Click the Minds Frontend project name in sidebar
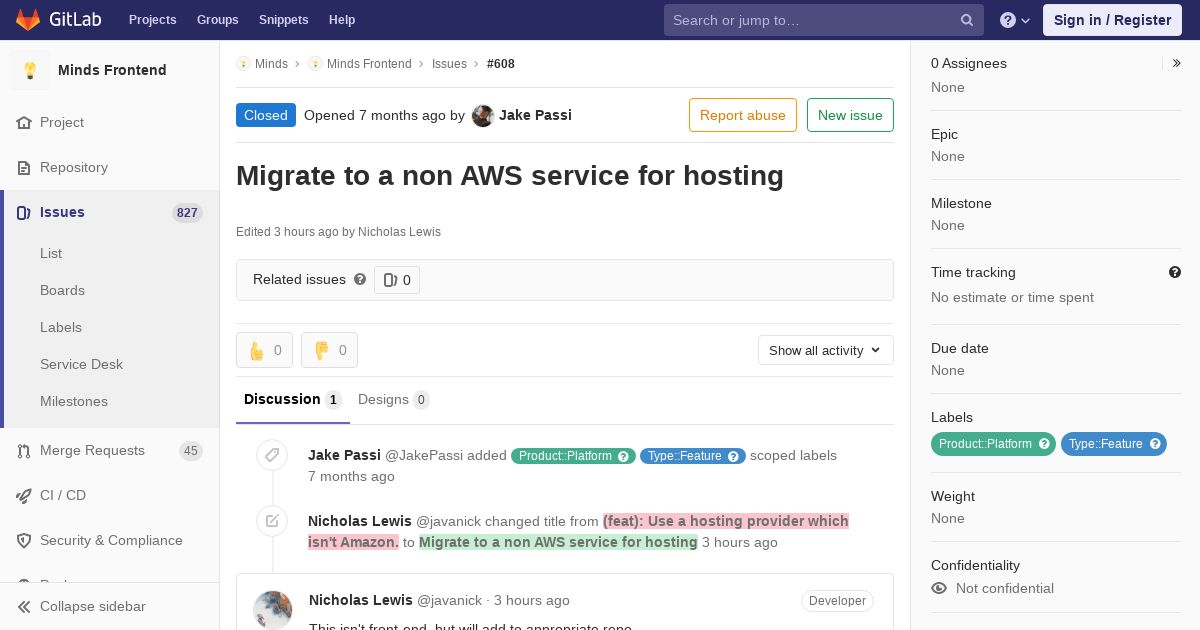This screenshot has height=630, width=1200. click(112, 70)
